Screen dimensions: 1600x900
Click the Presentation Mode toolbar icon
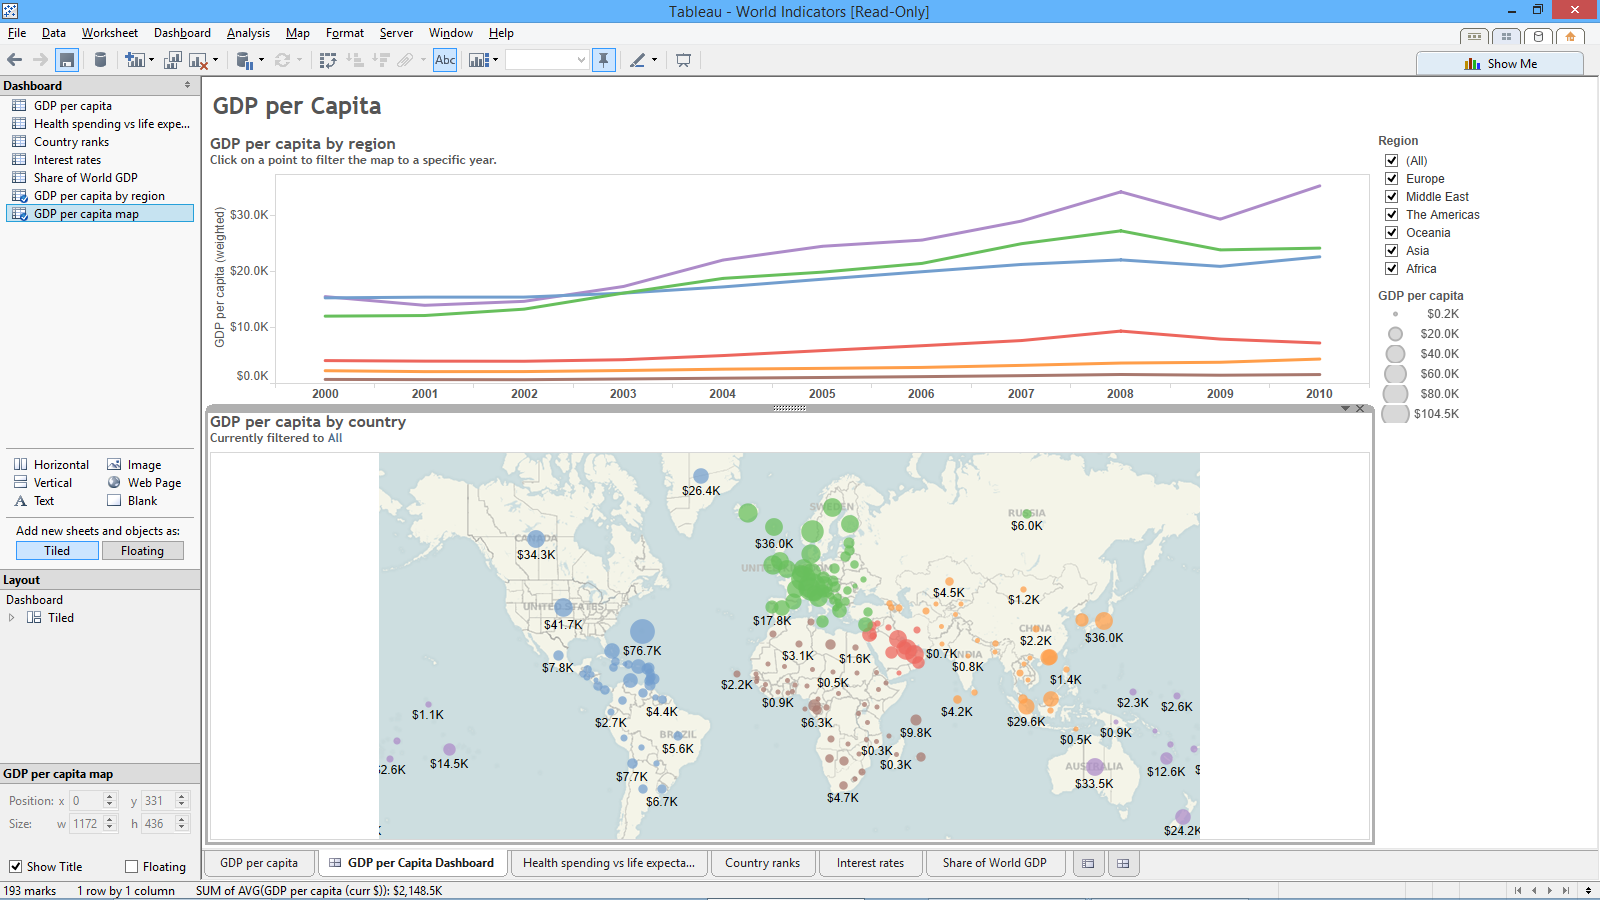click(x=683, y=60)
